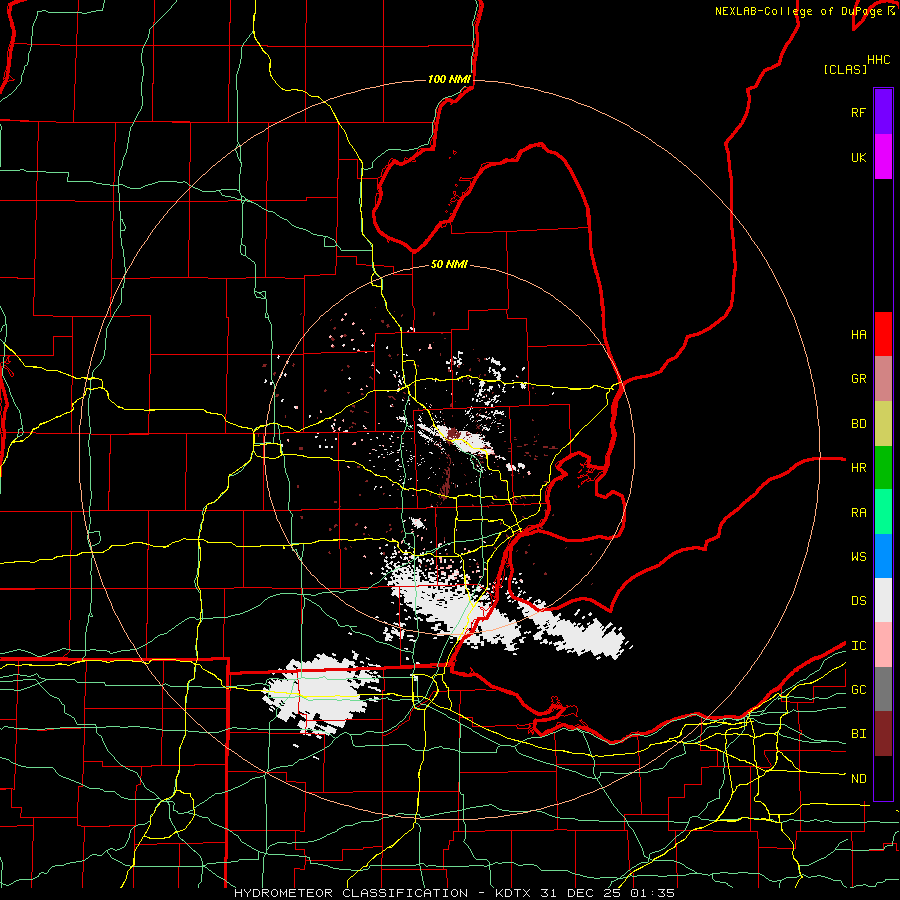900x900 pixels.
Task: Click the UK magenta legend color block
Action: click(883, 157)
